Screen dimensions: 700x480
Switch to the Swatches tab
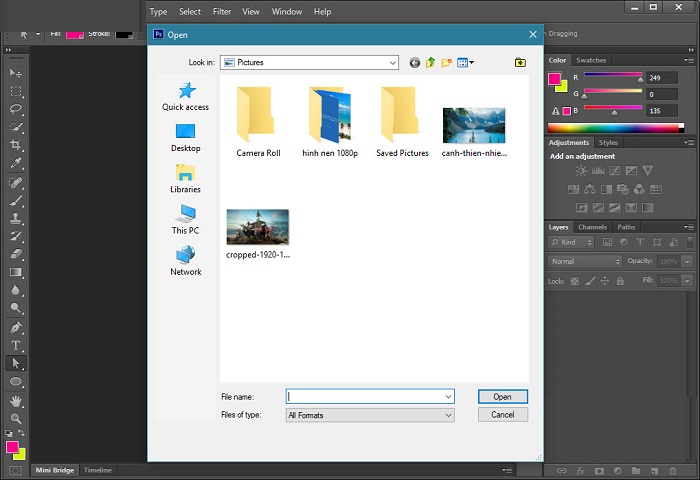click(591, 60)
